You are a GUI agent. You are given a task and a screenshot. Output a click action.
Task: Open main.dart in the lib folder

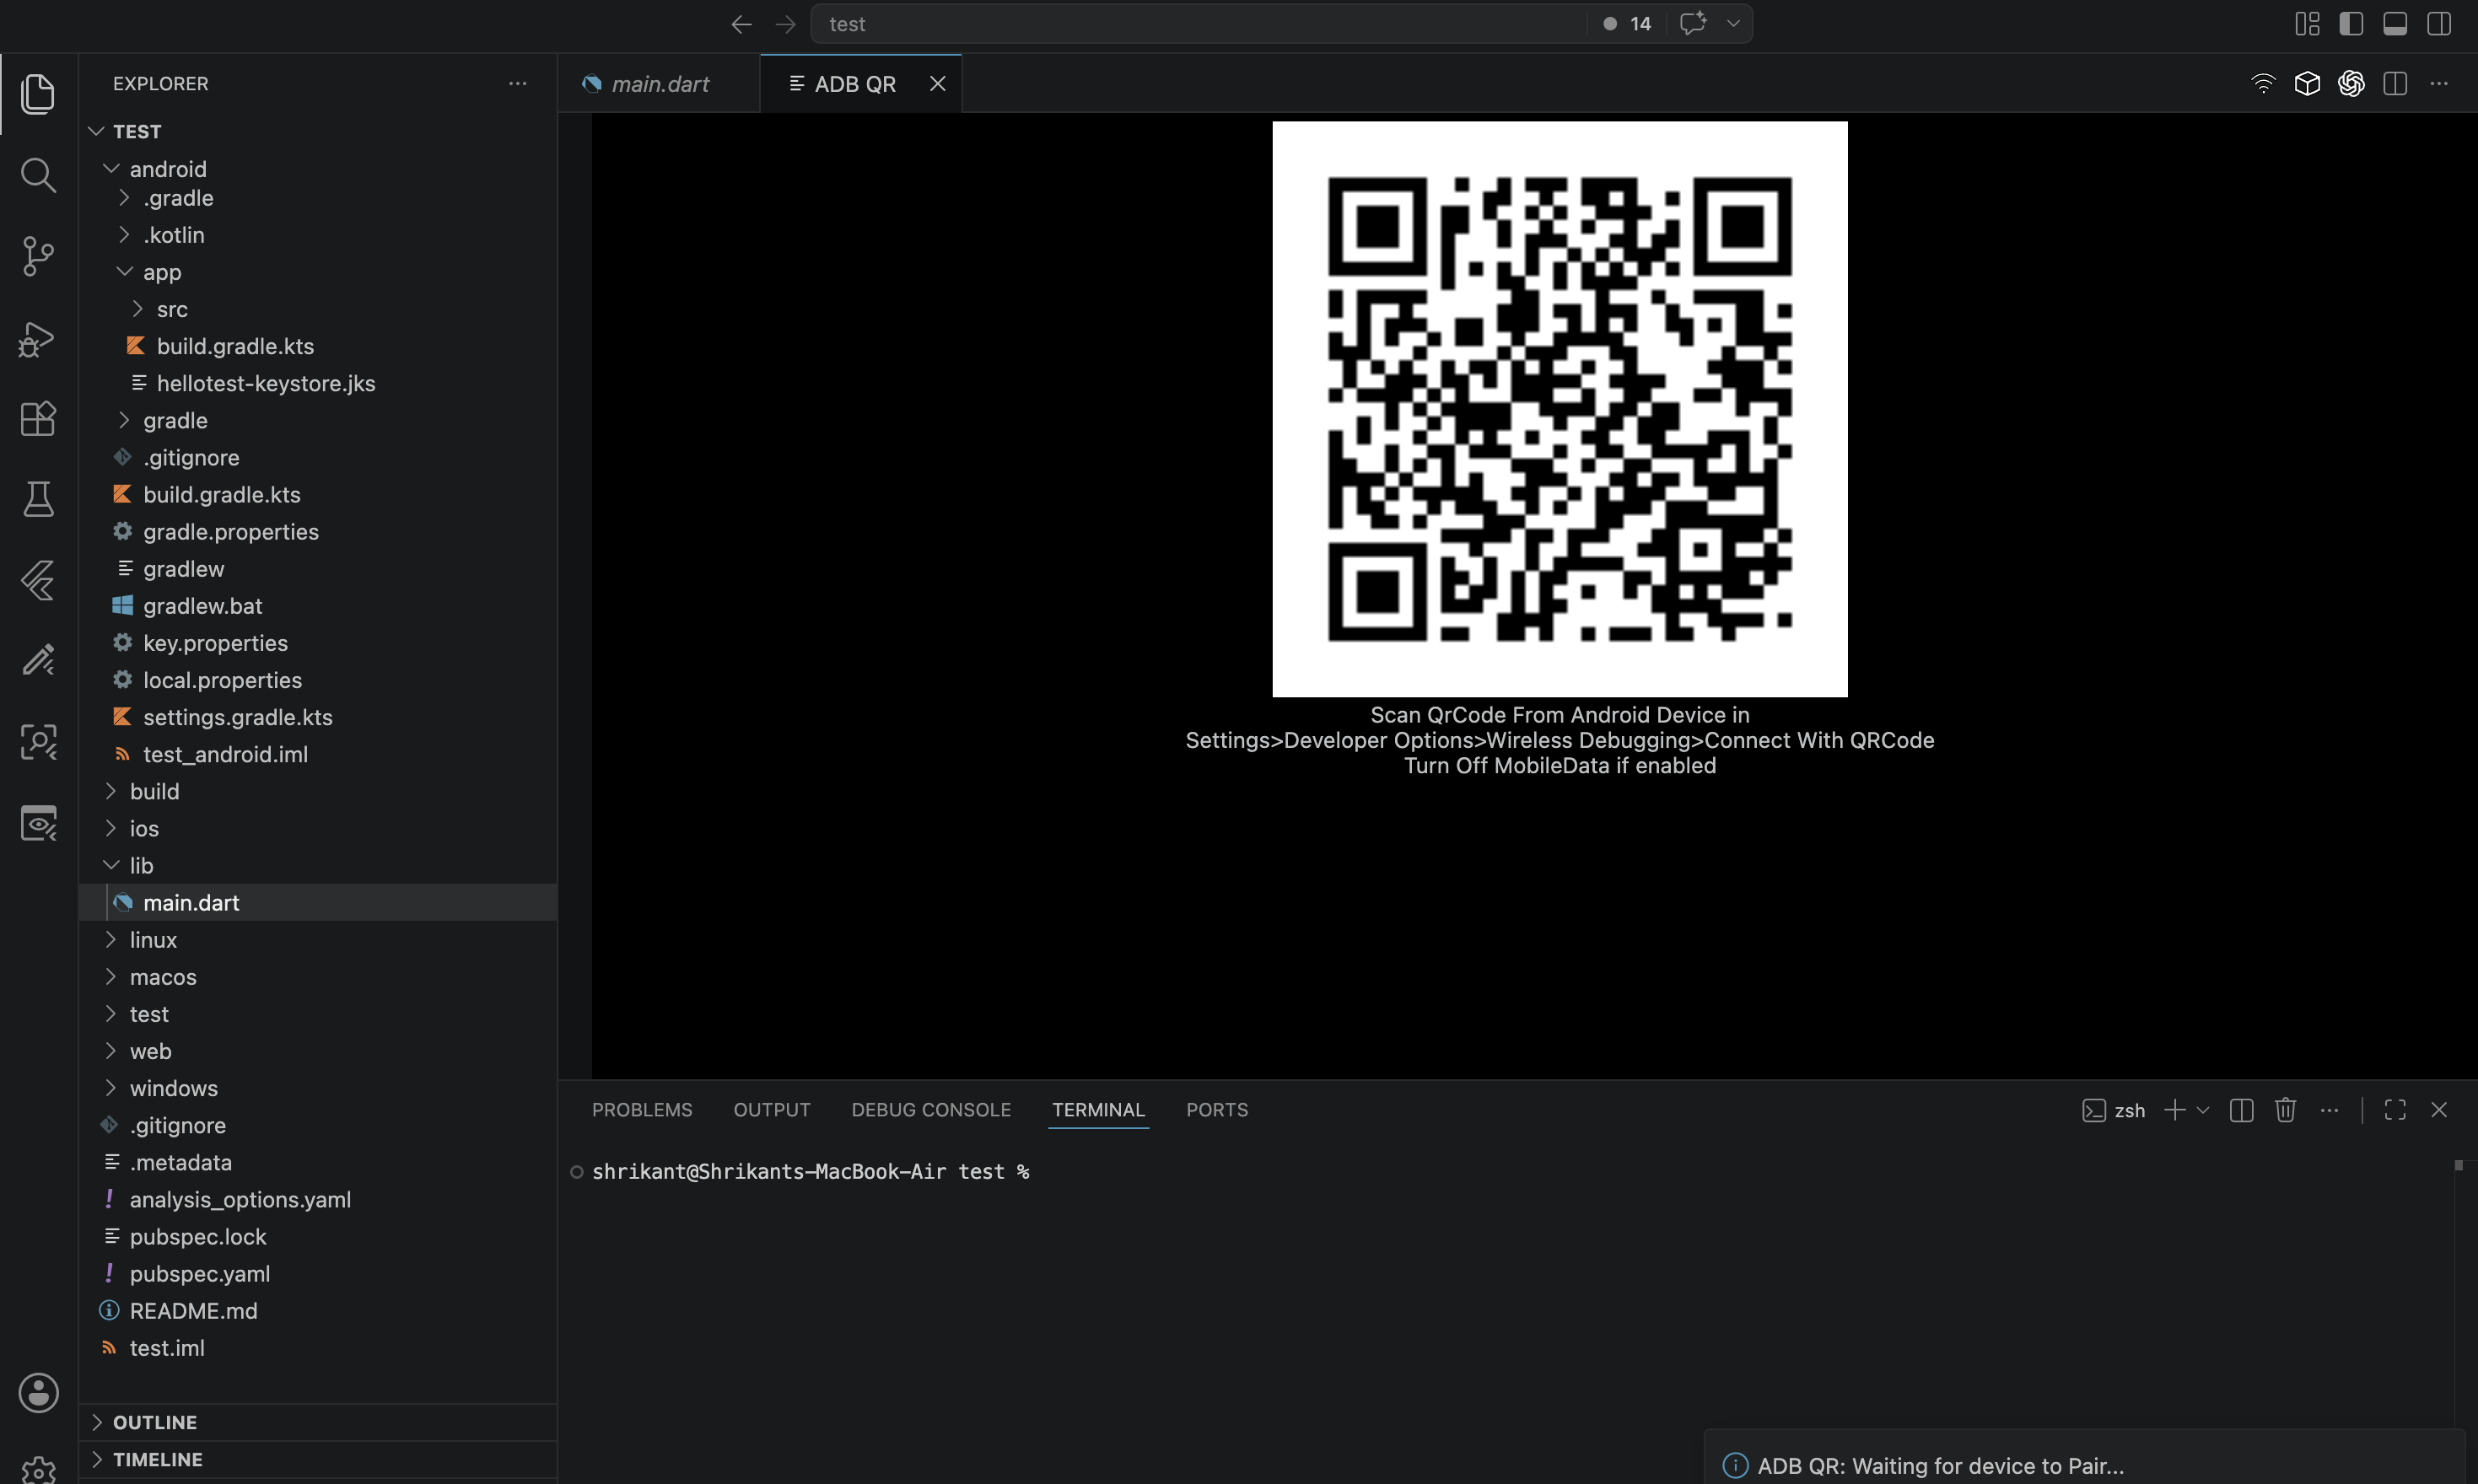tap(318, 902)
